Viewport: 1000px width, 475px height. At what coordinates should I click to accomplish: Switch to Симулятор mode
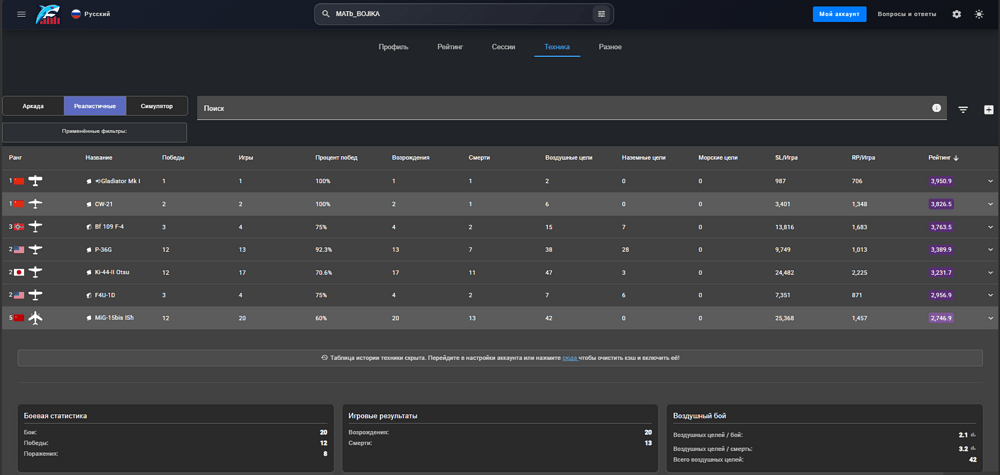(x=157, y=106)
